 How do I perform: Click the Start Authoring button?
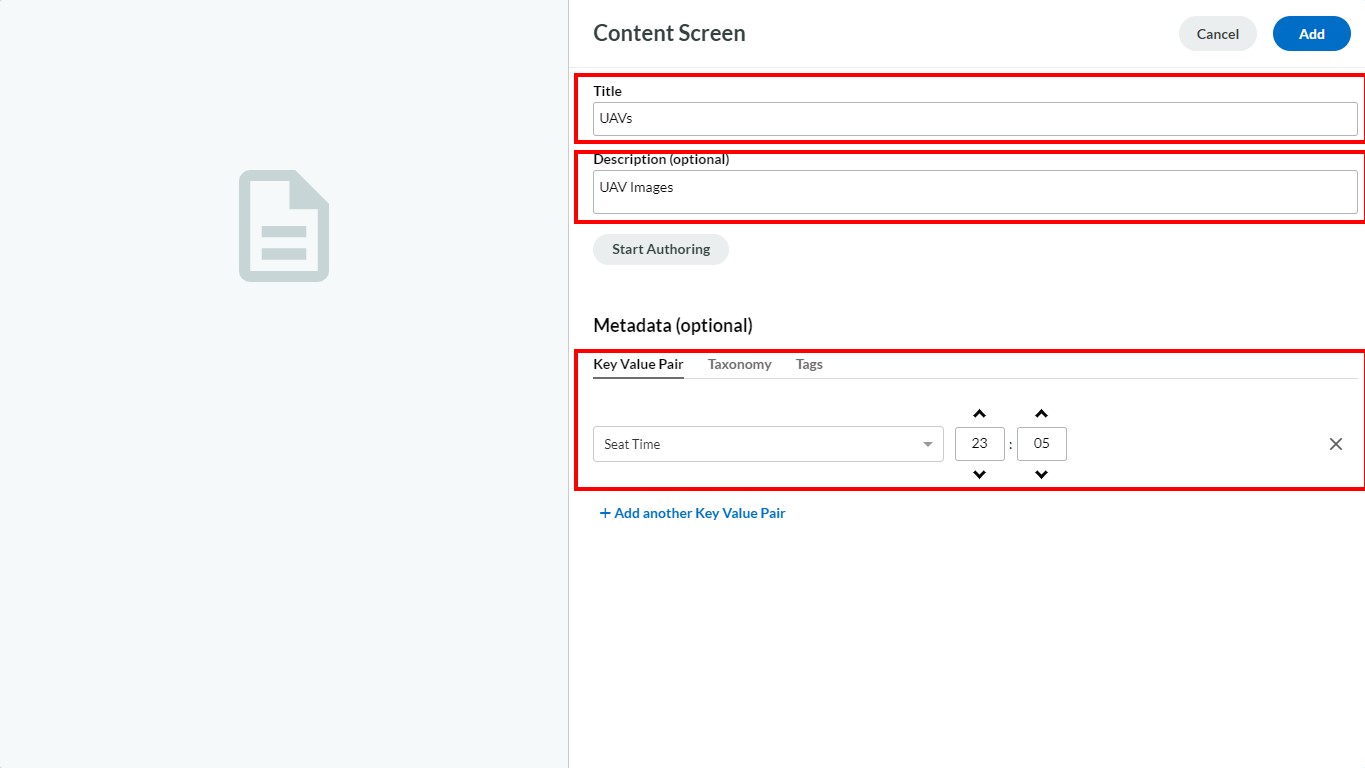tap(661, 249)
